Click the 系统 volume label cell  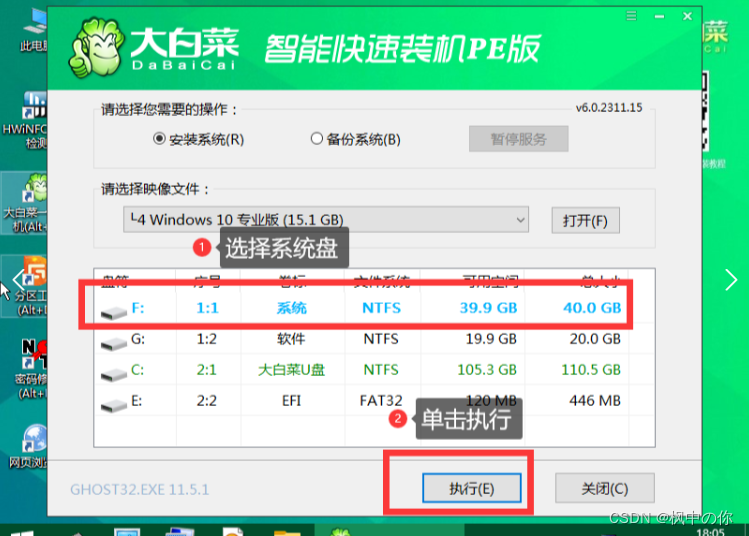[x=291, y=308]
